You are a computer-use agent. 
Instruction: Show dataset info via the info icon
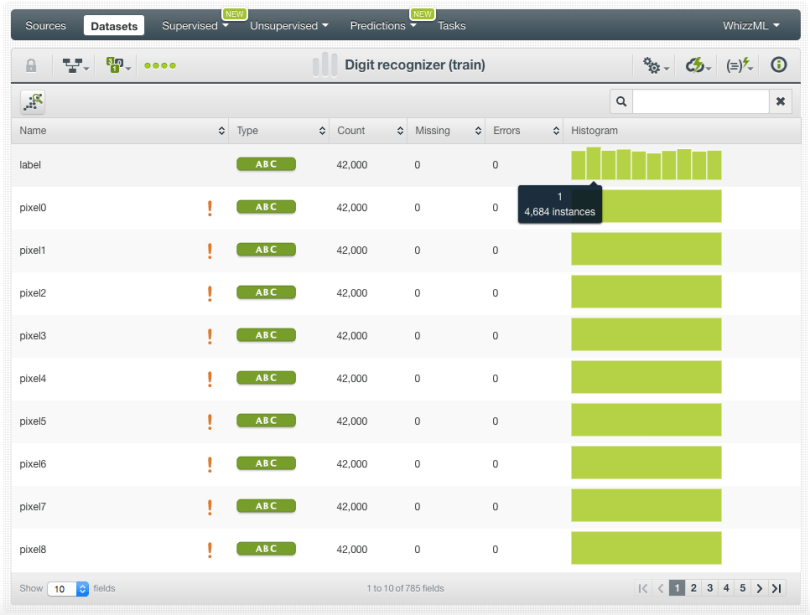[778, 66]
